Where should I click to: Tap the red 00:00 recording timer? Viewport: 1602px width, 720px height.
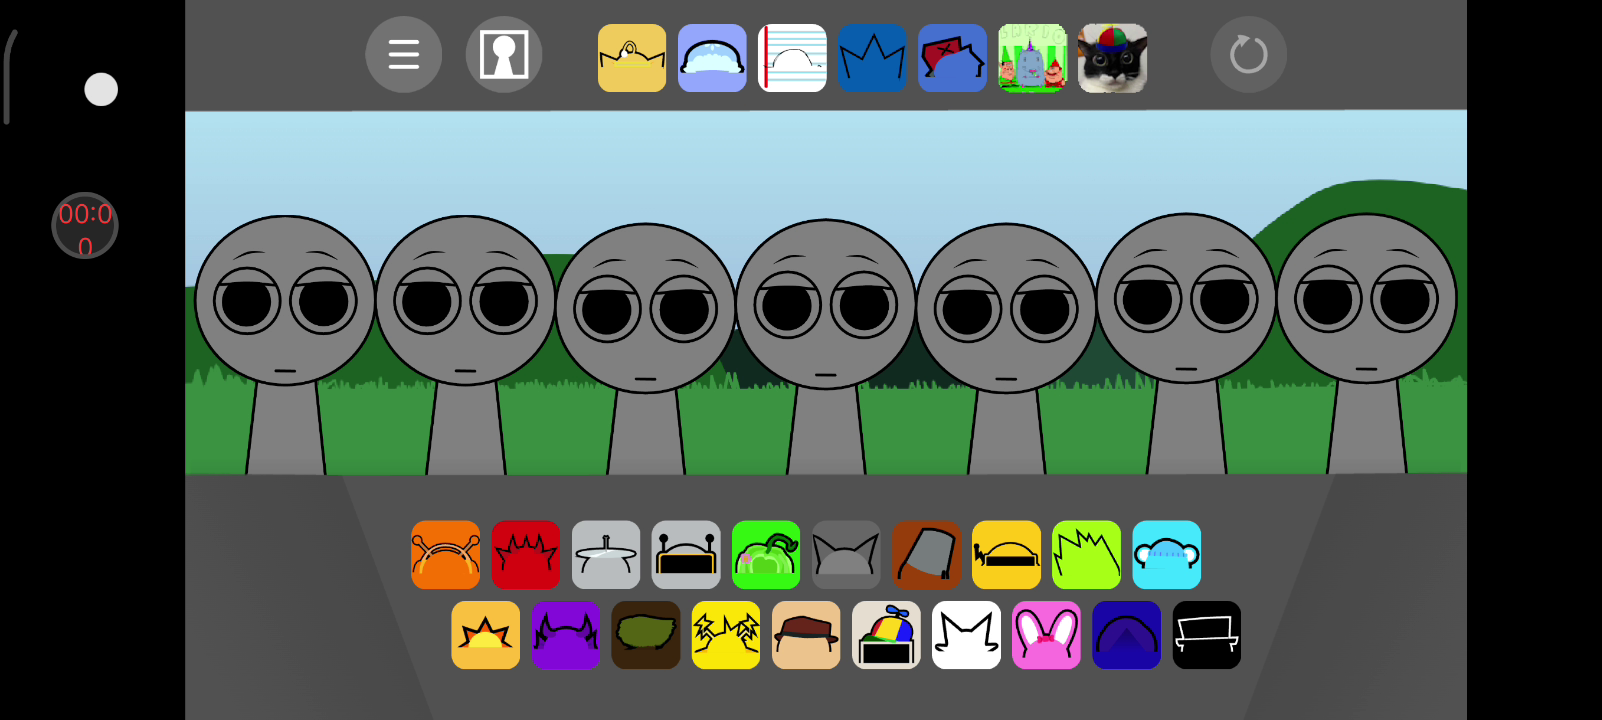(x=85, y=226)
